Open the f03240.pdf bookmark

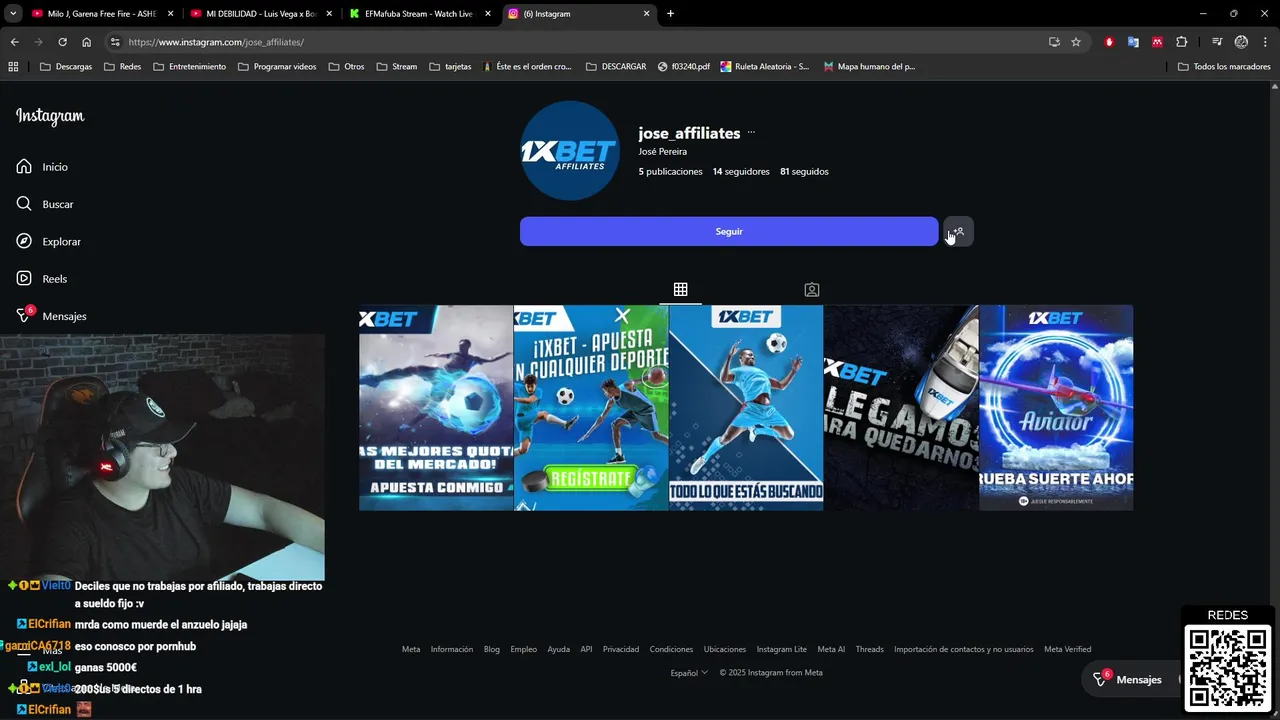coord(684,67)
